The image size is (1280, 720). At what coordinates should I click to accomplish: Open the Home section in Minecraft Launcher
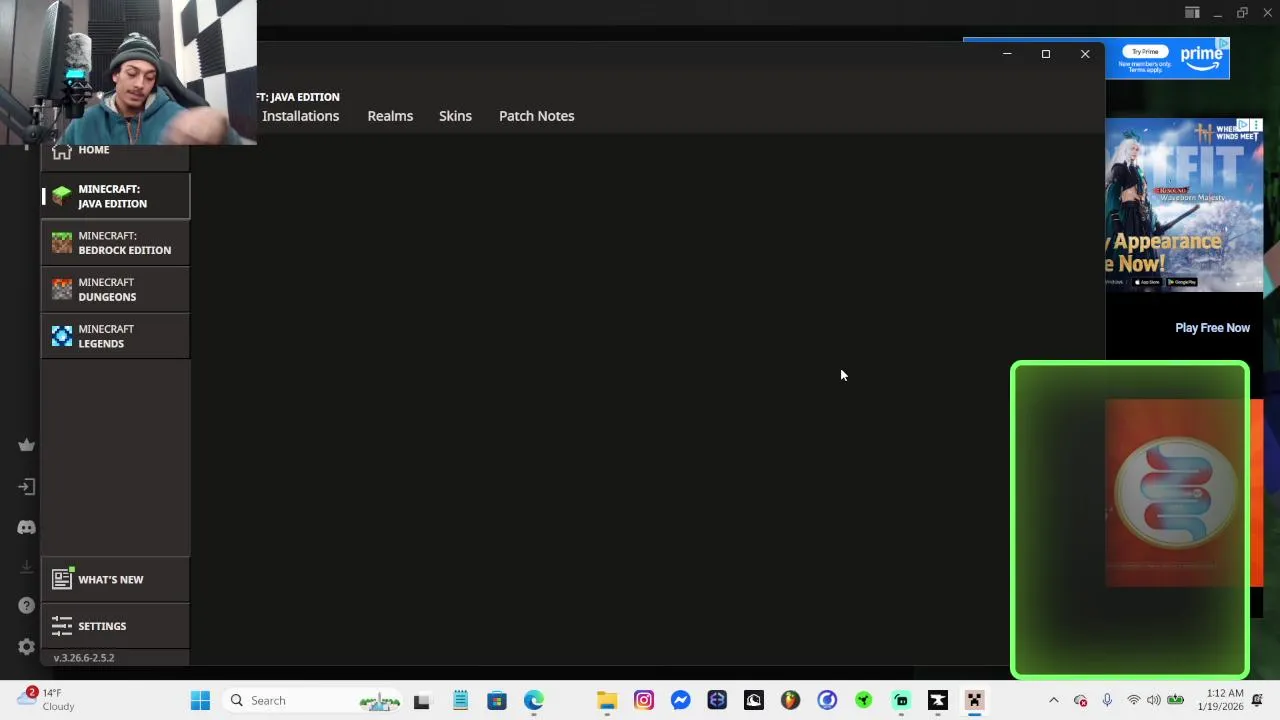coord(115,150)
